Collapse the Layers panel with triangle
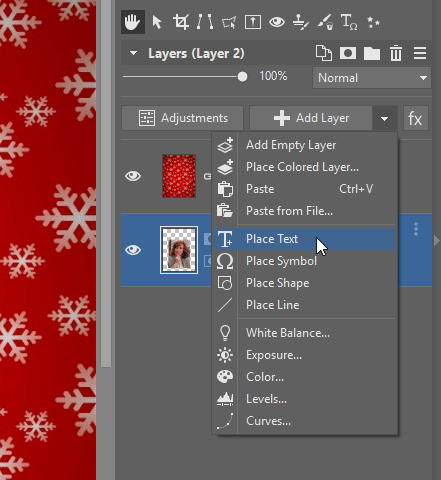 133,53
